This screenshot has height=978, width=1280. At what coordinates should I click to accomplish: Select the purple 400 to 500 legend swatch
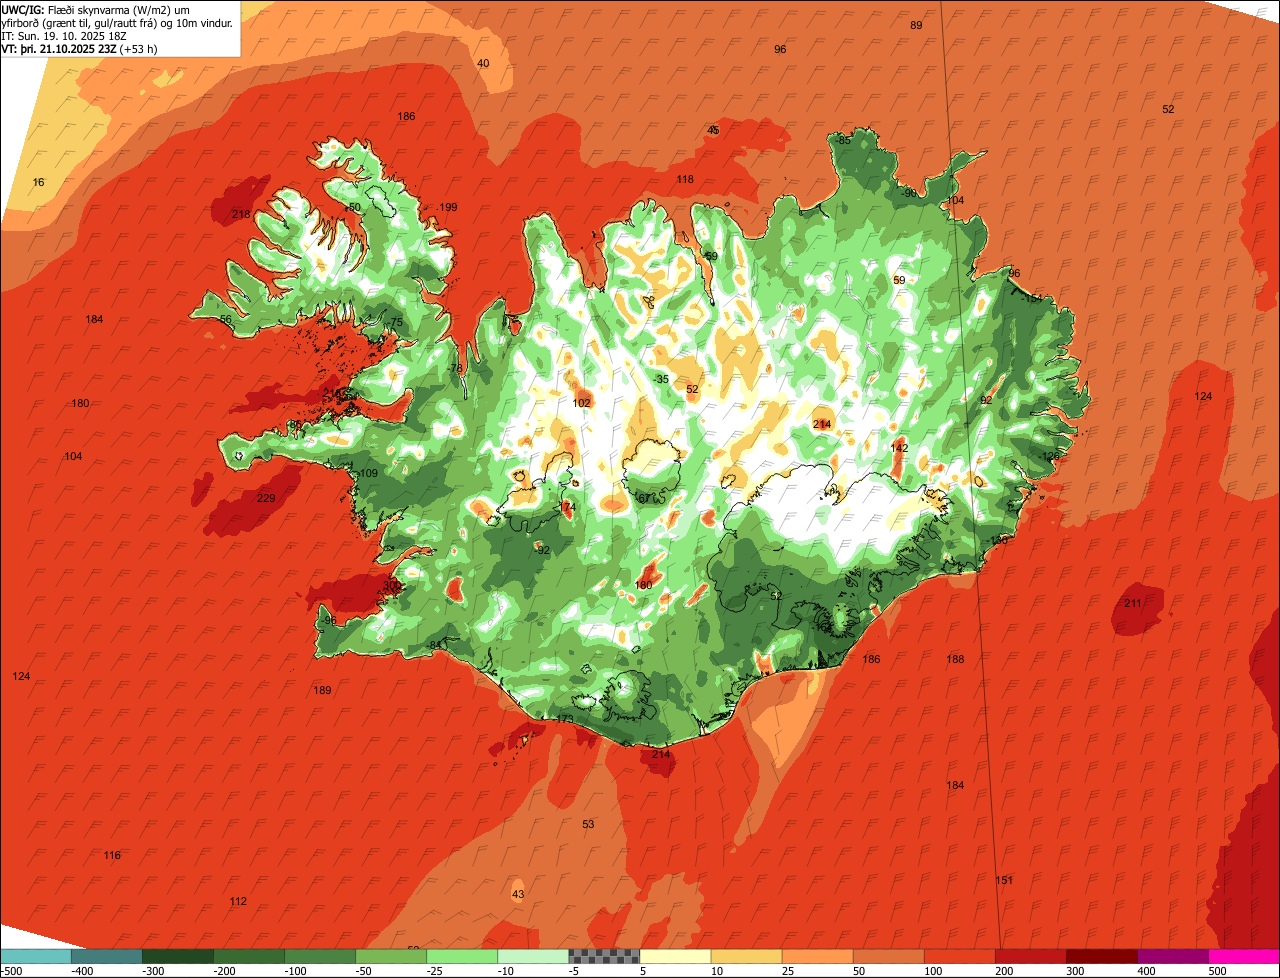click(1173, 955)
